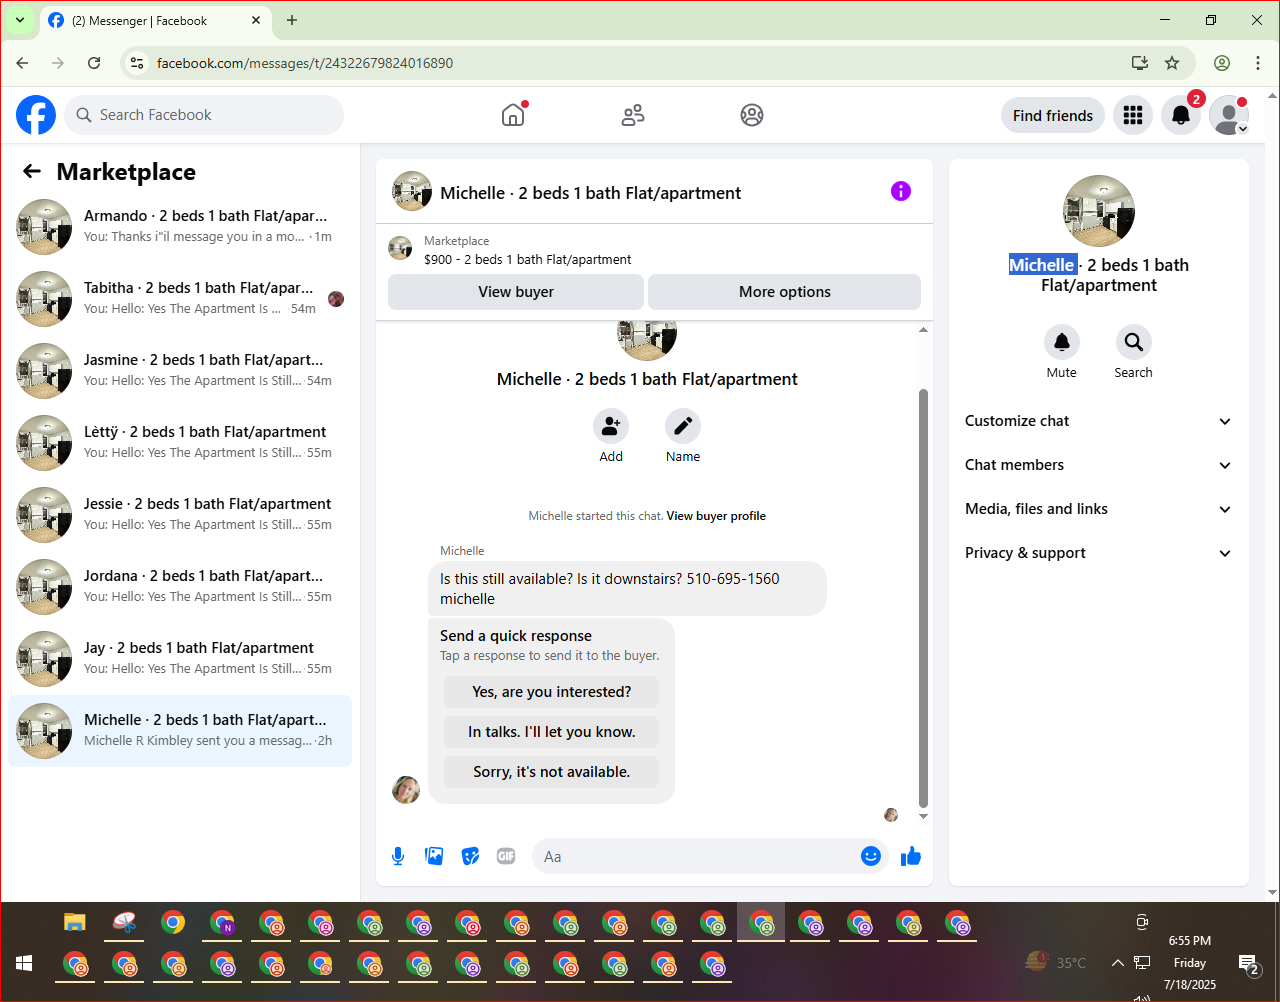Open File Explorer from the taskbar
1280x1002 pixels.
tap(75, 922)
